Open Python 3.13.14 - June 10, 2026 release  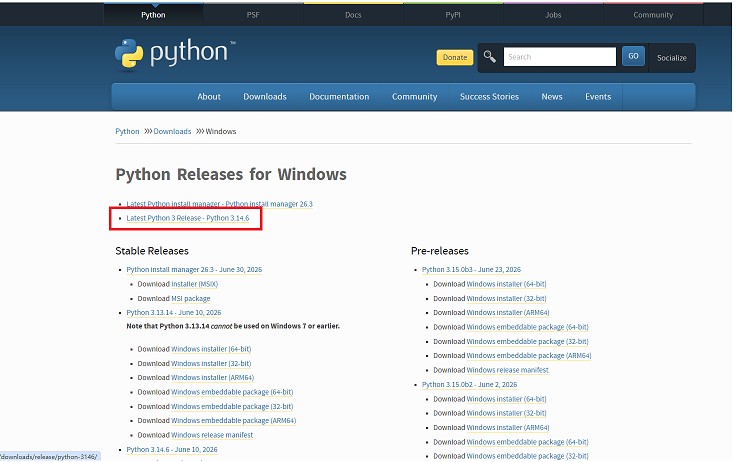[x=174, y=313]
